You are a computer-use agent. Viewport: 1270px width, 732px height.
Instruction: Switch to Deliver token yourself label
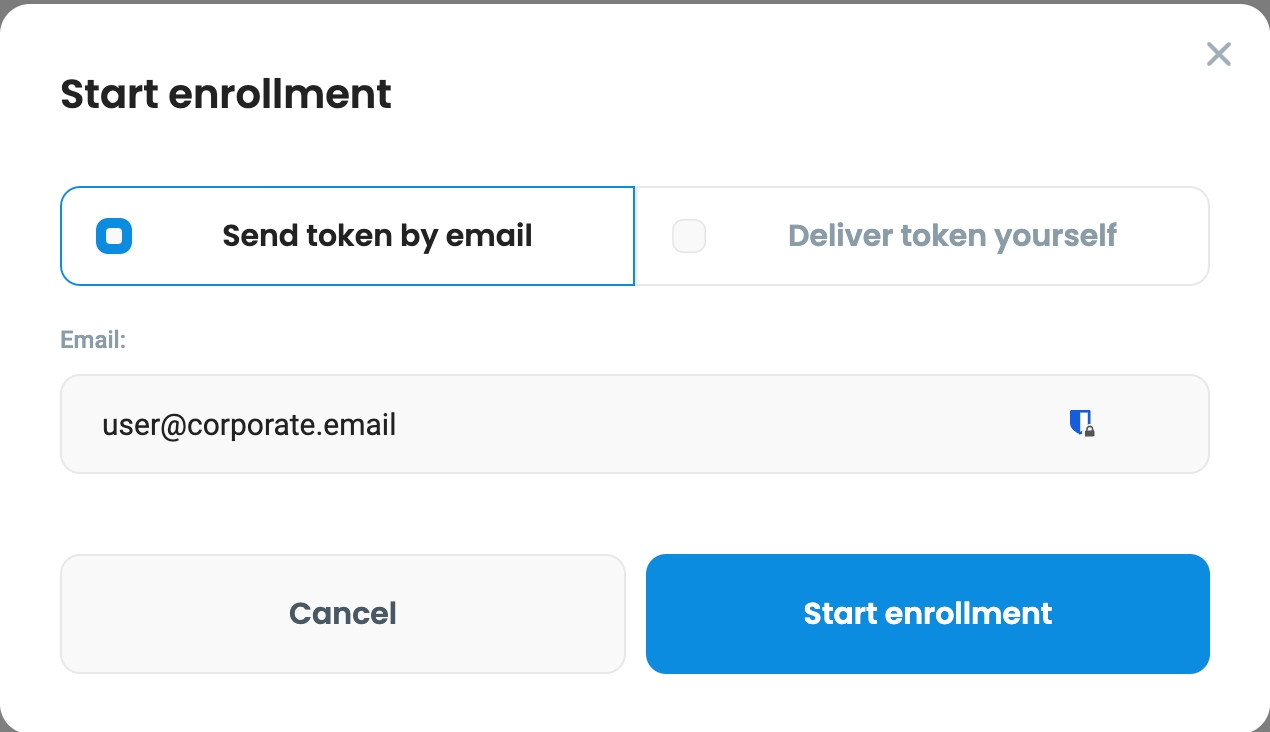point(952,236)
